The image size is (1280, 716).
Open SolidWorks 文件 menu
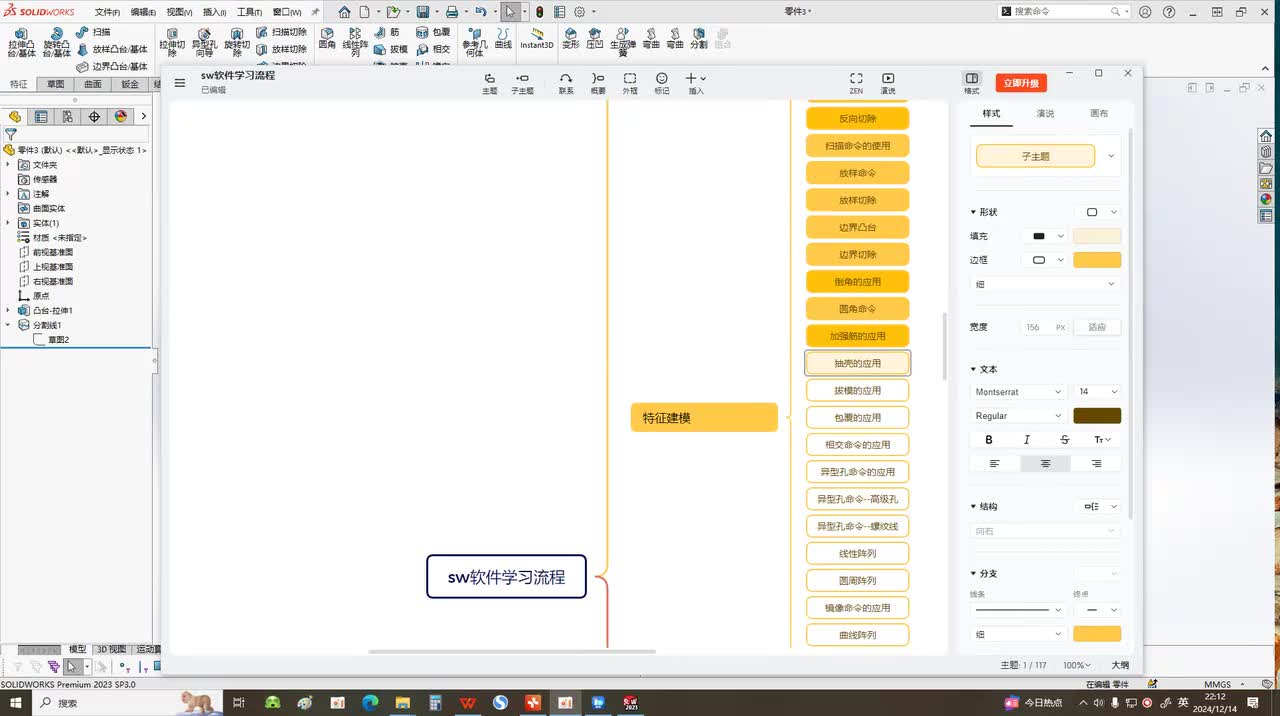pos(107,12)
